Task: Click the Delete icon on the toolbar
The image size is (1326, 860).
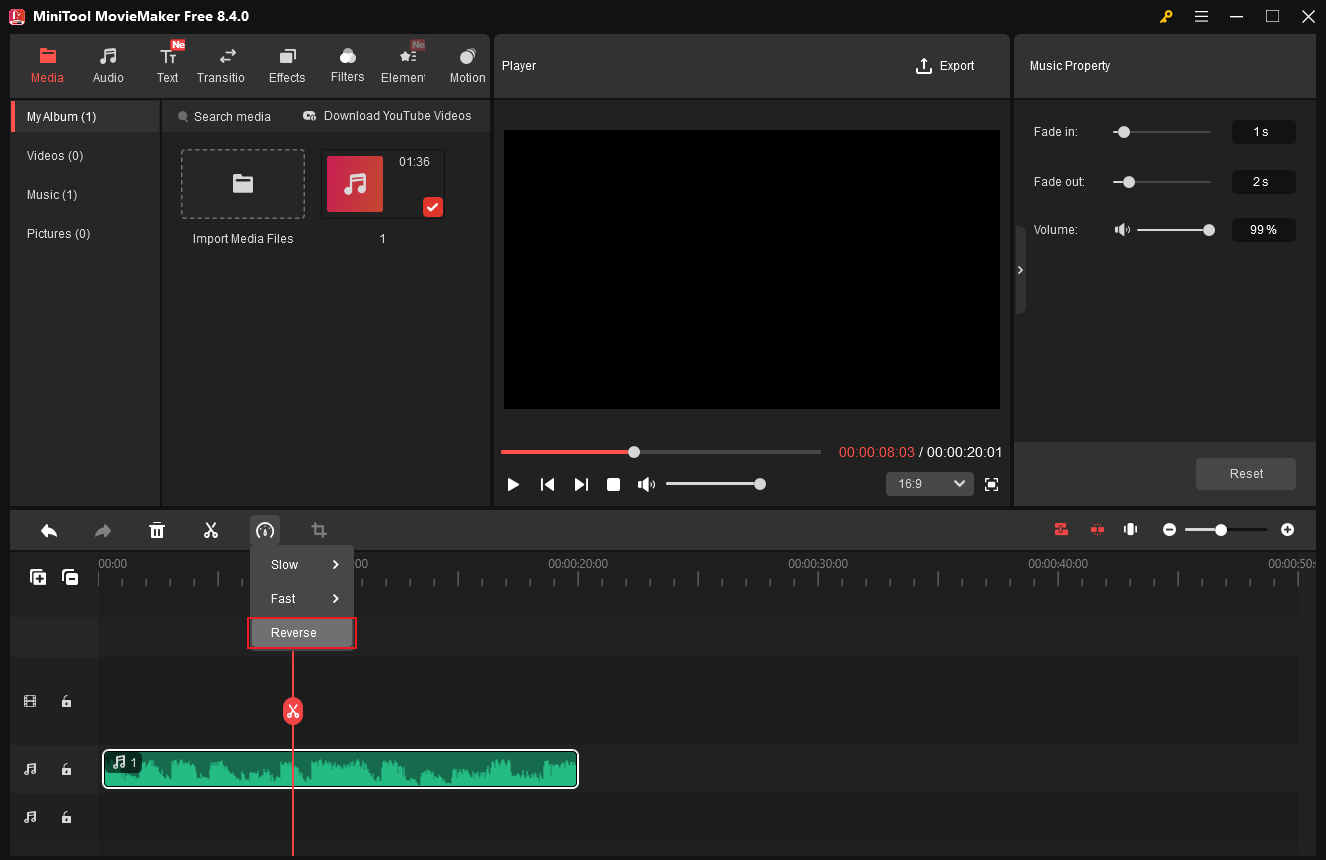Action: [x=157, y=530]
